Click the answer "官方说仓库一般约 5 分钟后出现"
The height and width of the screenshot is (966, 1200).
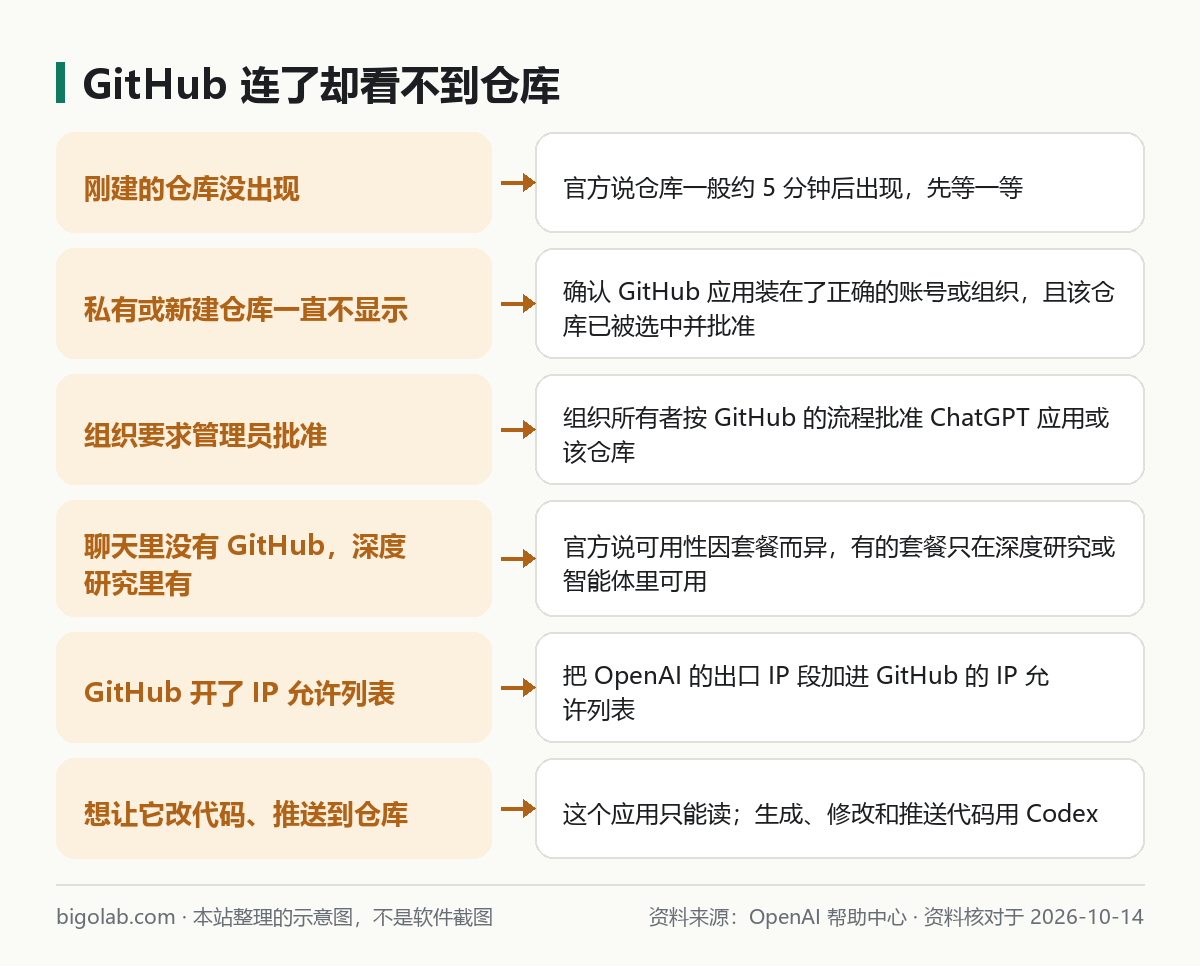(x=840, y=183)
